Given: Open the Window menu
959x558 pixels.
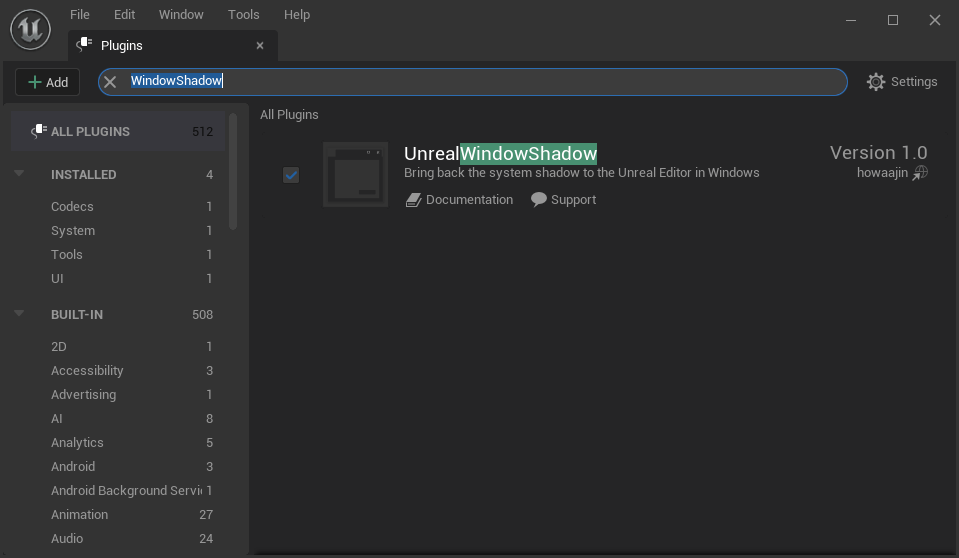Looking at the screenshot, I should (181, 14).
